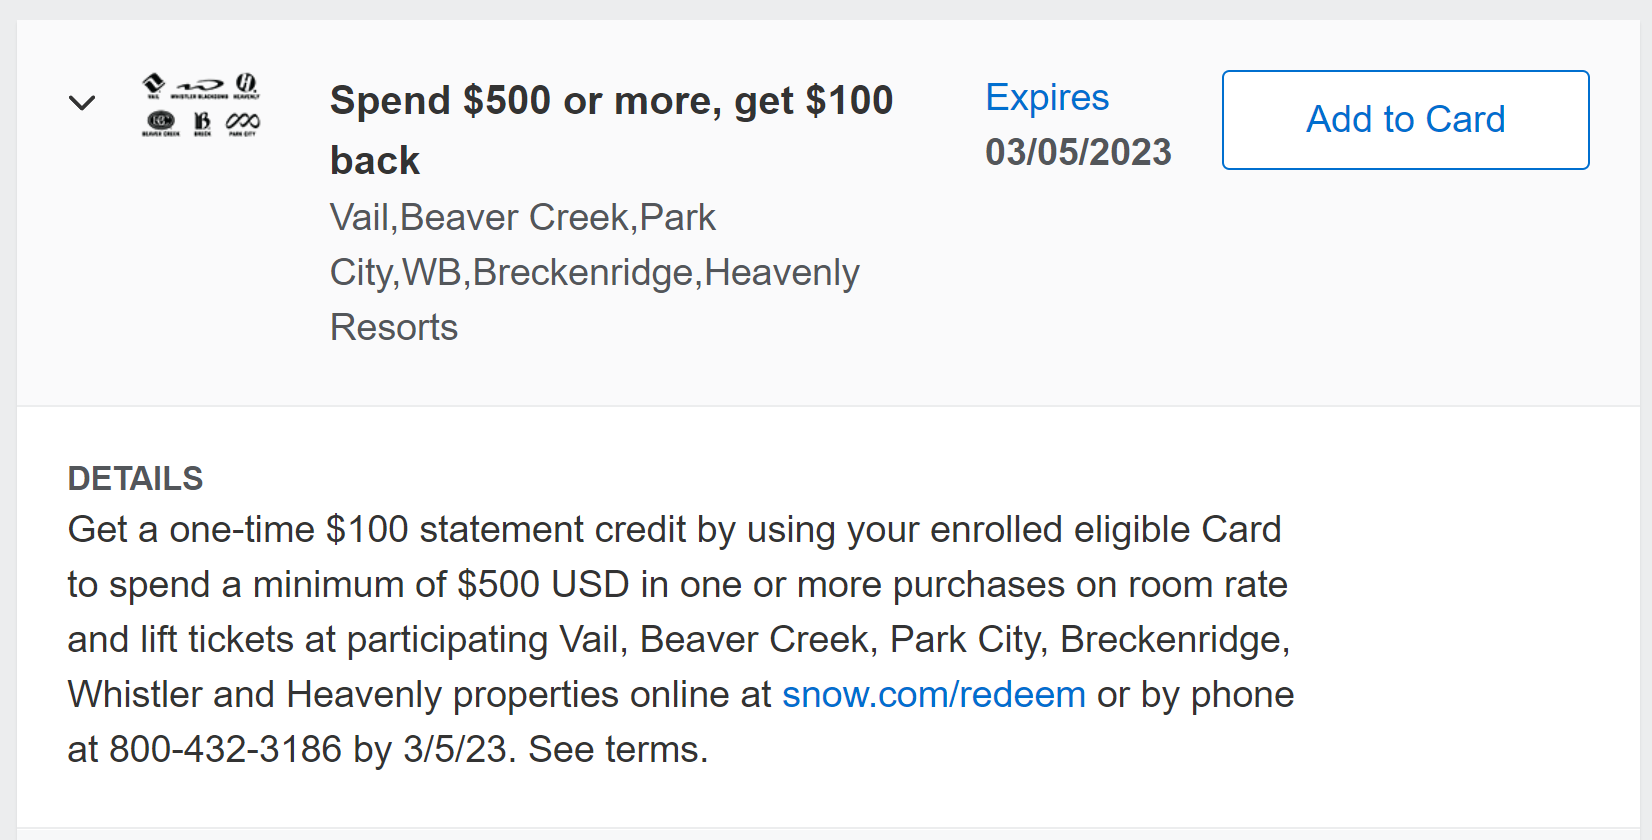Click the 03/05/2023 expiration date

1078,152
